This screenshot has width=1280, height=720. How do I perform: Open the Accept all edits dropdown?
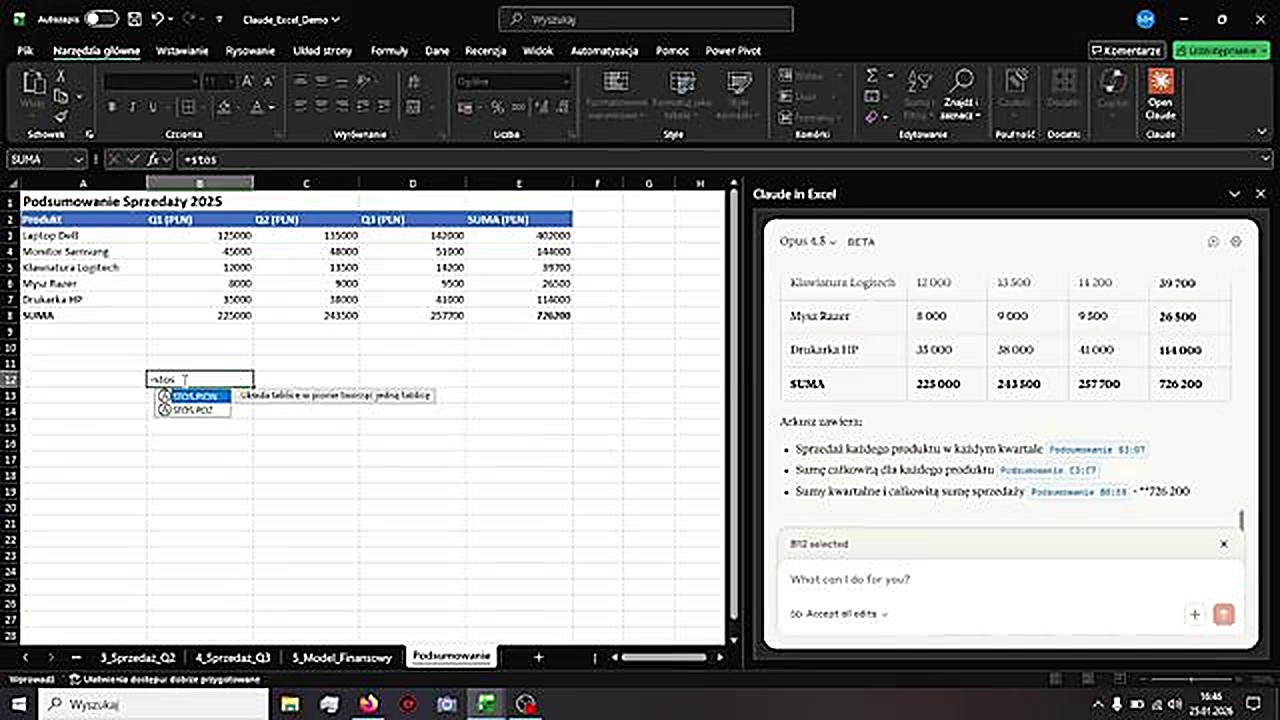pos(839,614)
